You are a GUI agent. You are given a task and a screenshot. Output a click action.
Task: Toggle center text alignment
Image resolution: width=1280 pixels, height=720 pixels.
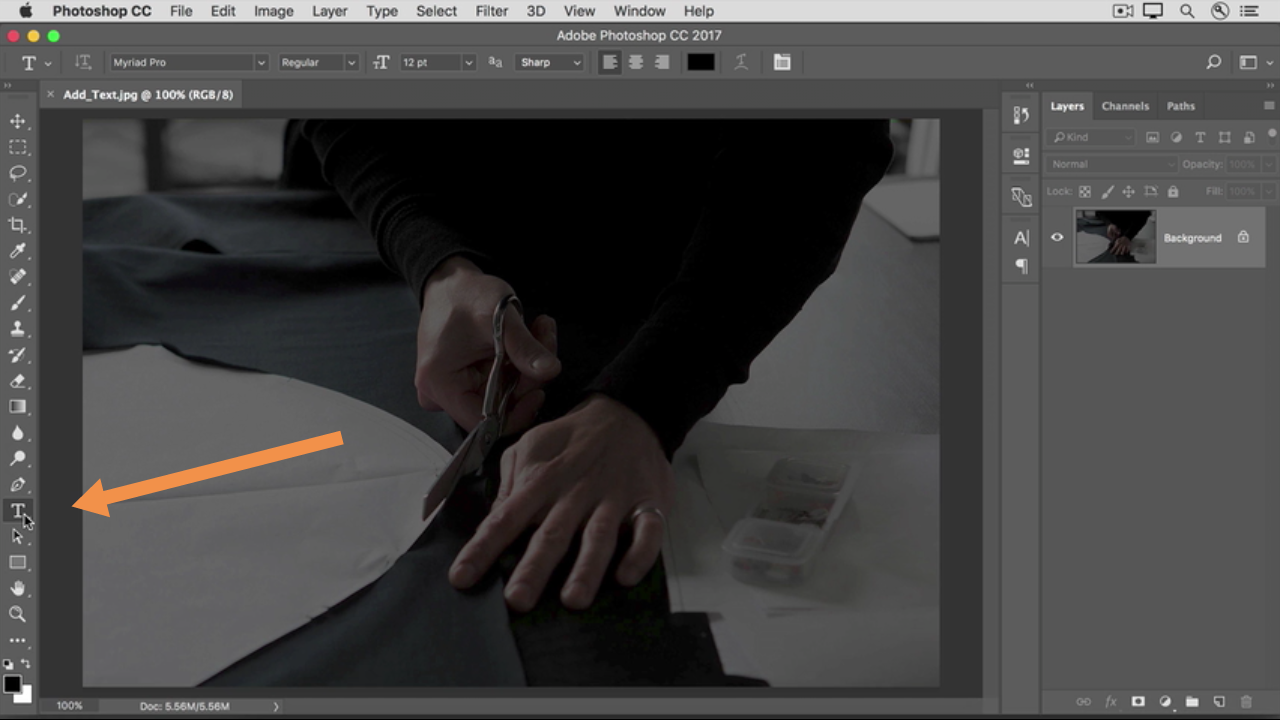click(x=635, y=62)
